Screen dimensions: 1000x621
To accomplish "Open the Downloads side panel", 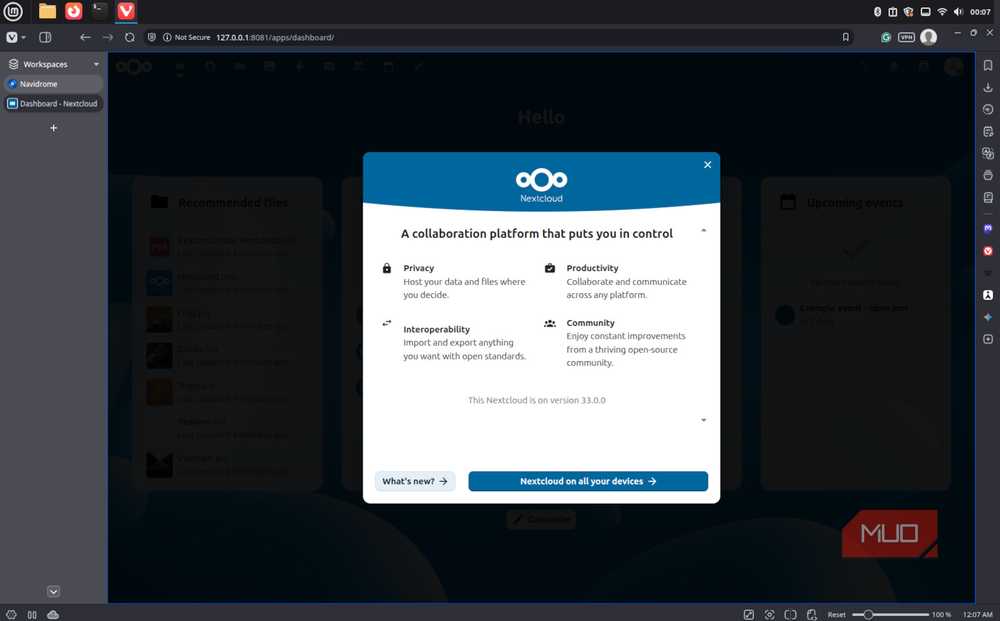I will pos(988,87).
